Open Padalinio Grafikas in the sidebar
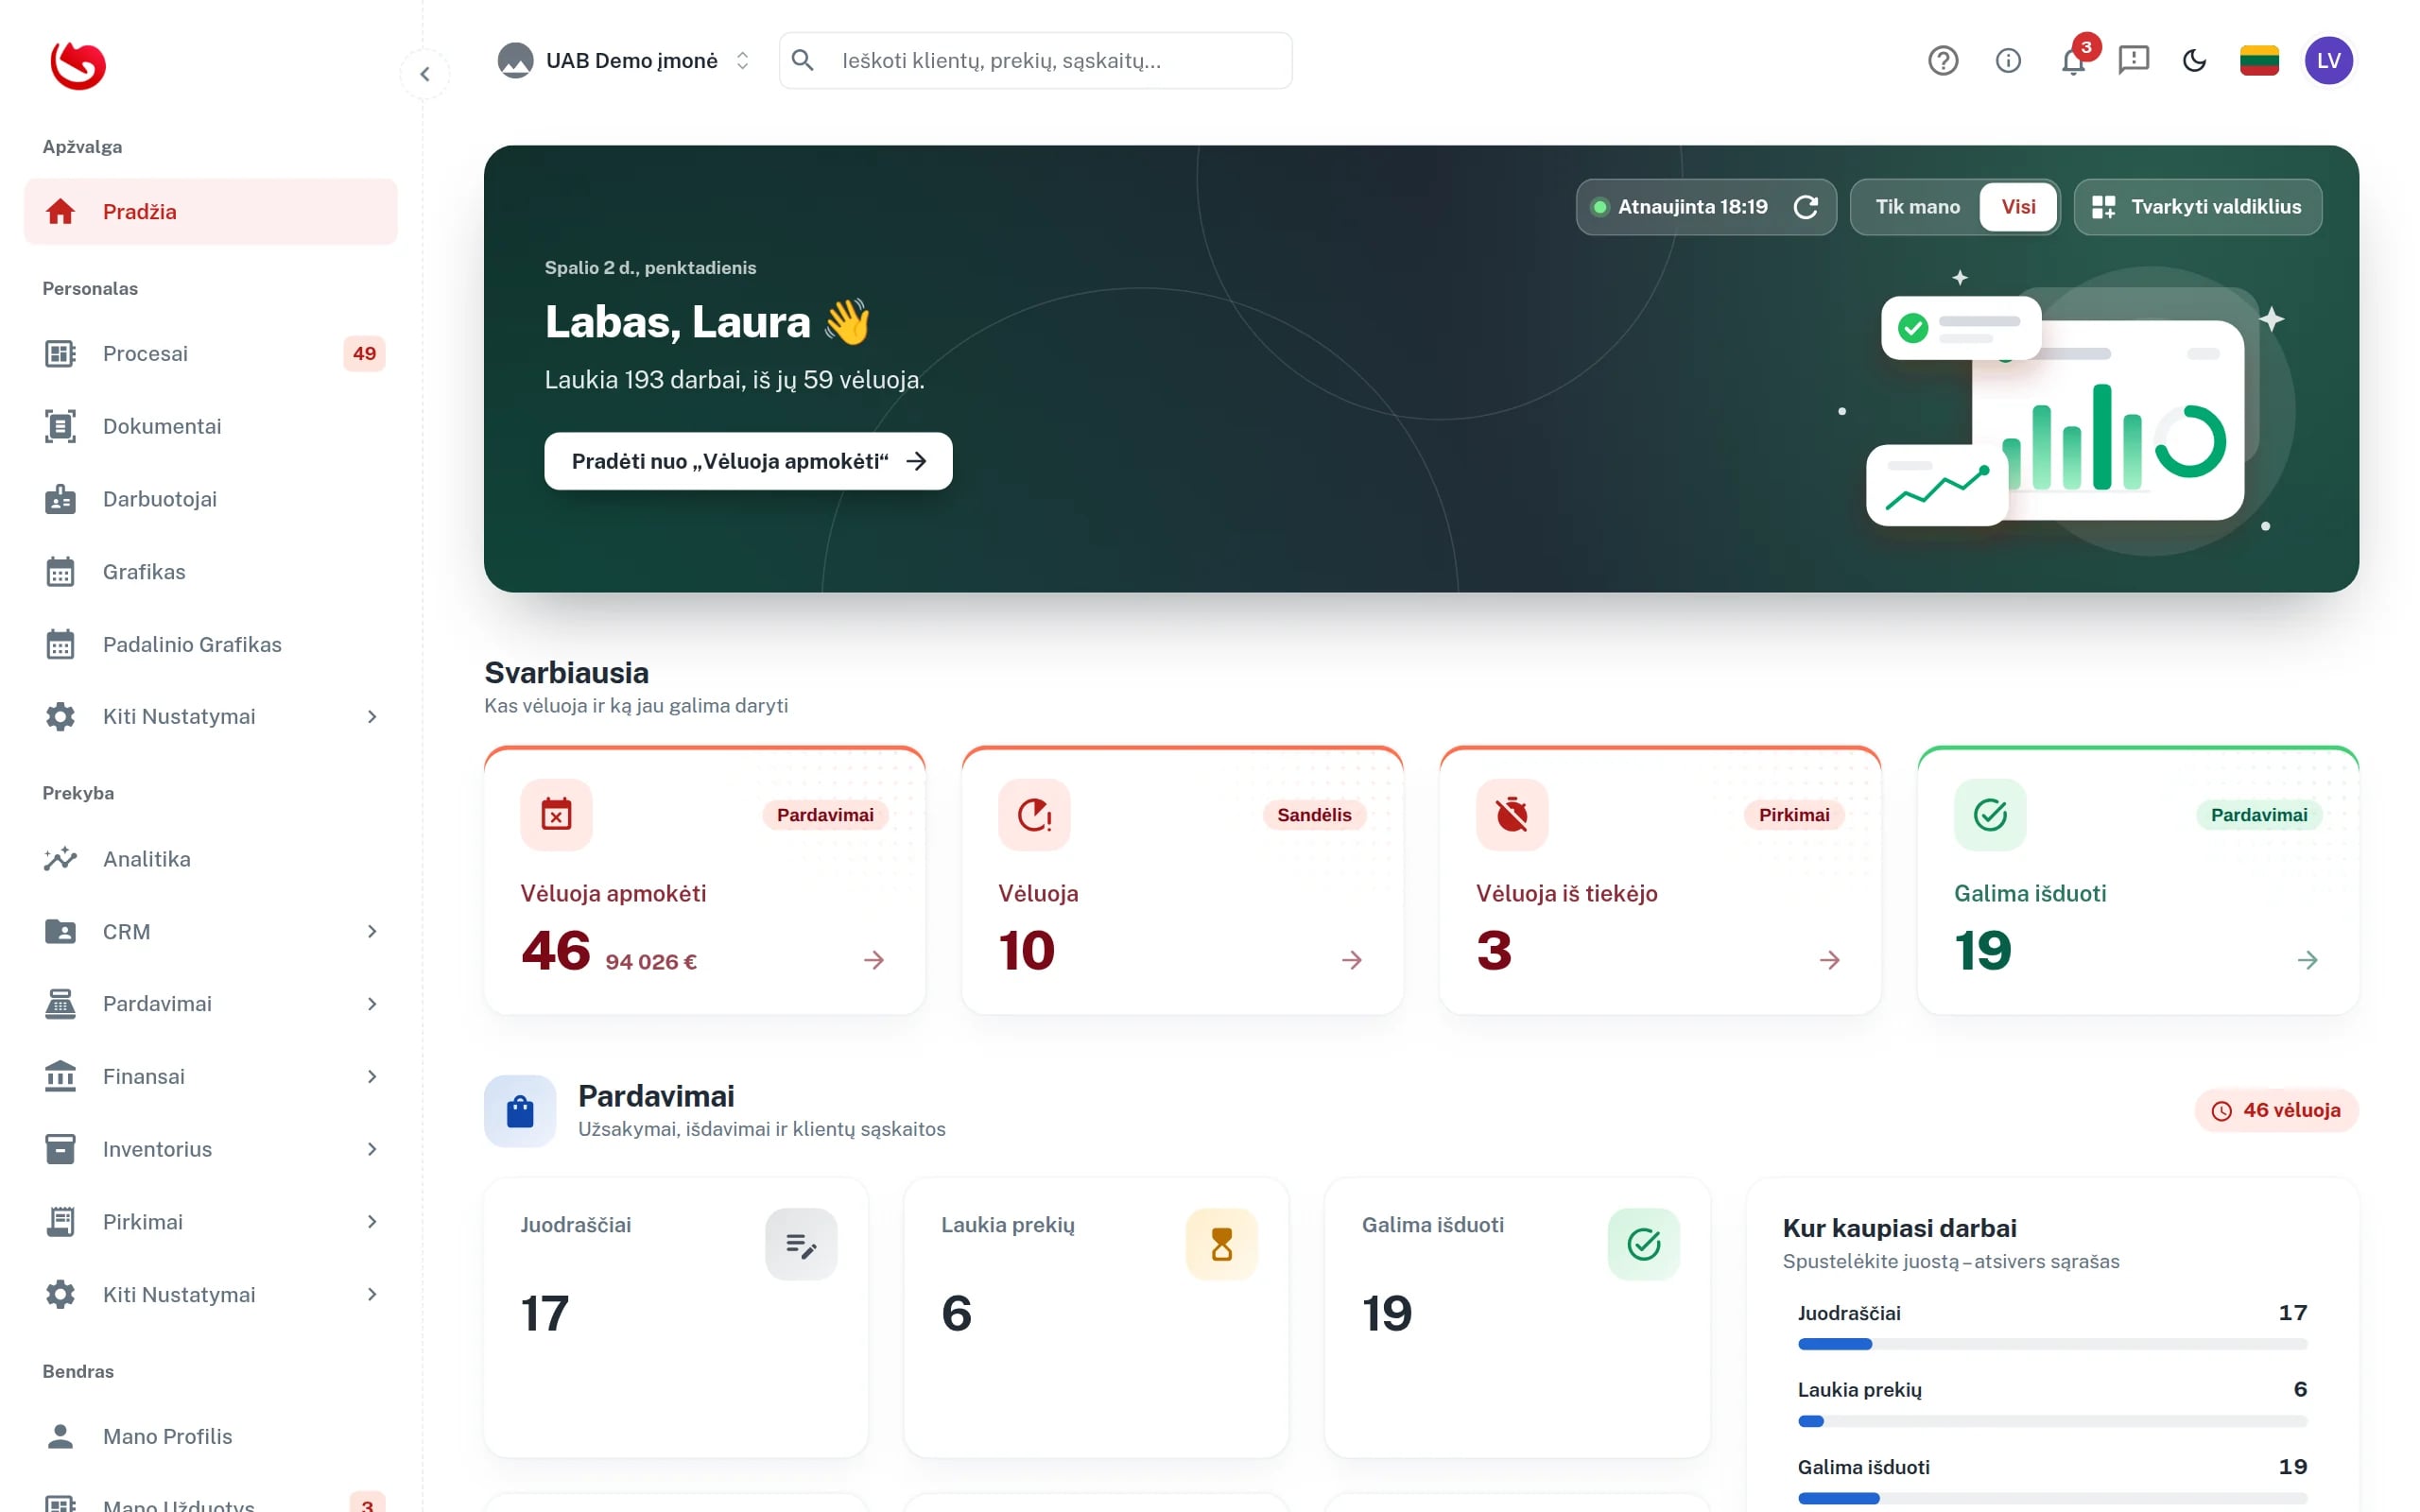The width and height of the screenshot is (2420, 1512). (x=211, y=645)
